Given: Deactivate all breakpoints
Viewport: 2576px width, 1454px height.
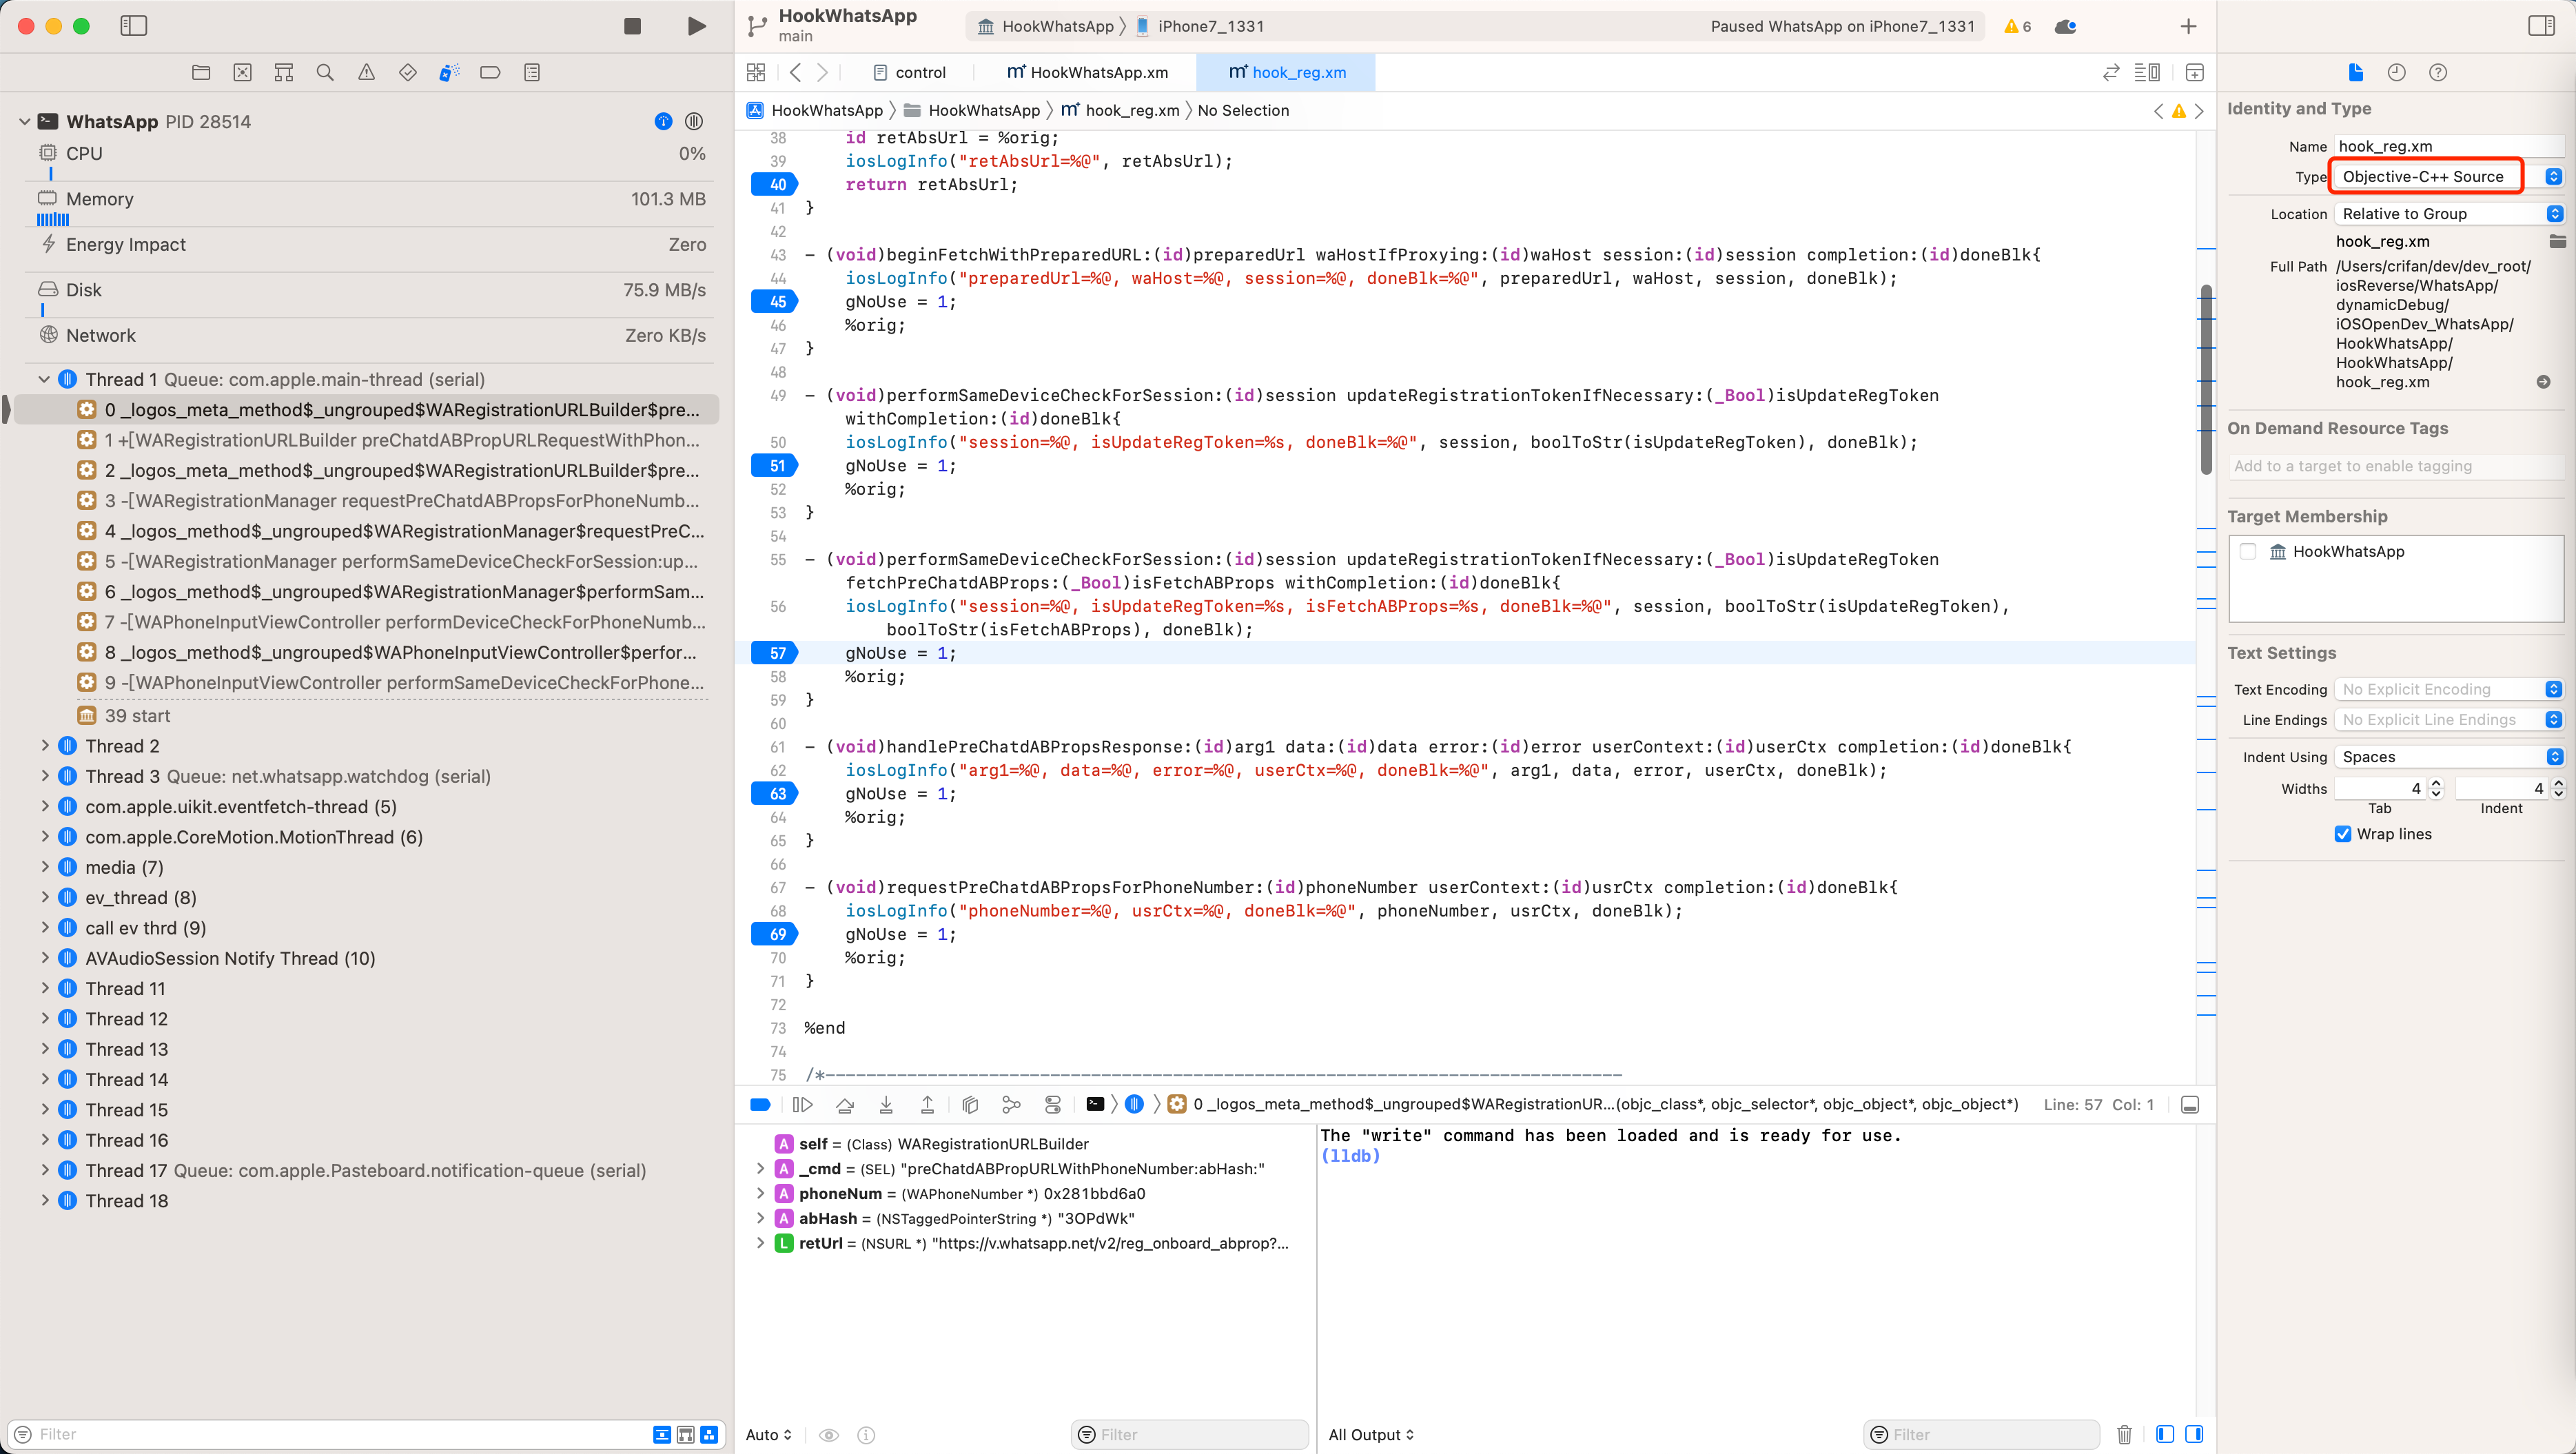Looking at the screenshot, I should click(760, 1104).
